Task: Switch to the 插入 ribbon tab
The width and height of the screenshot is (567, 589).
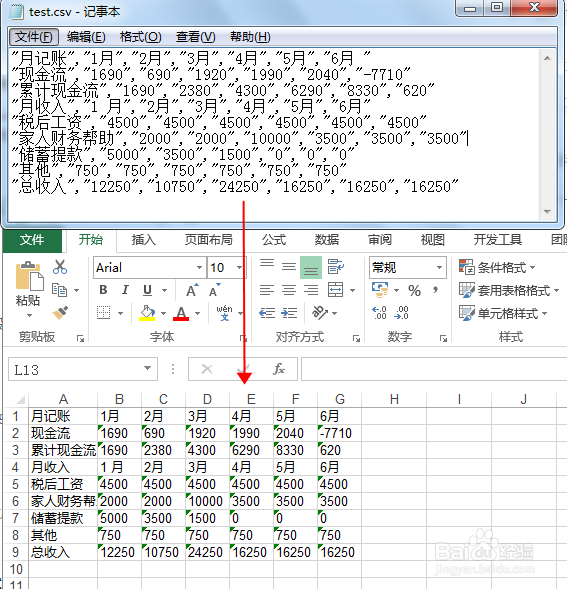Action: [x=144, y=240]
